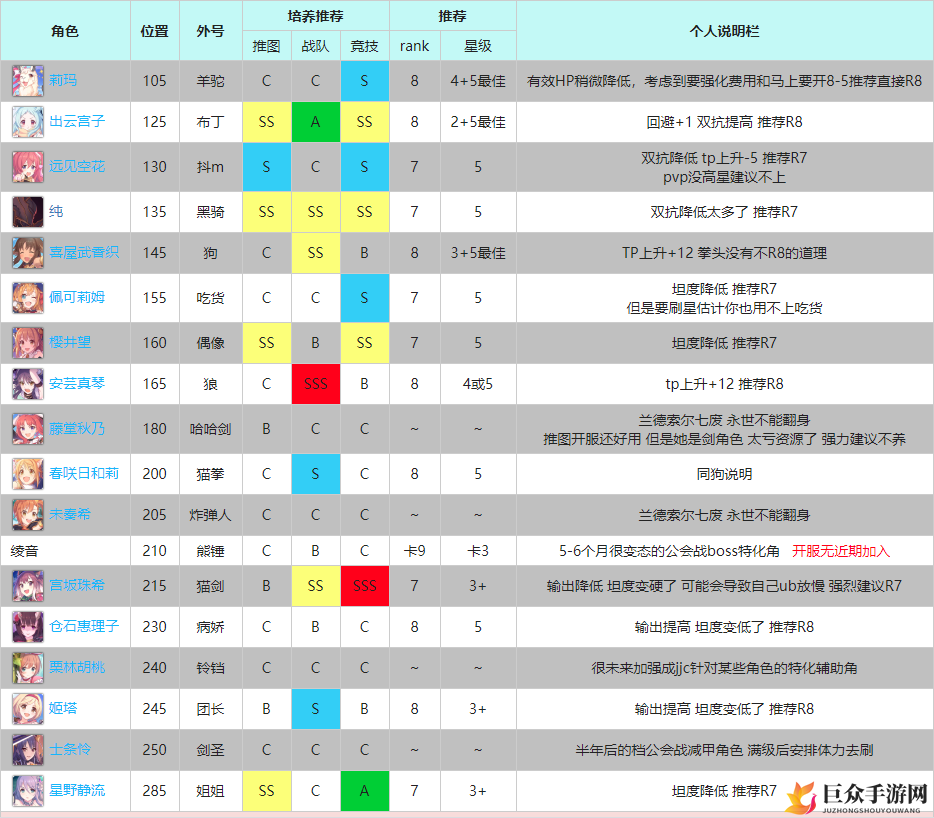Click the note 回避+1 双抗提高 推荐R8

coord(724,122)
